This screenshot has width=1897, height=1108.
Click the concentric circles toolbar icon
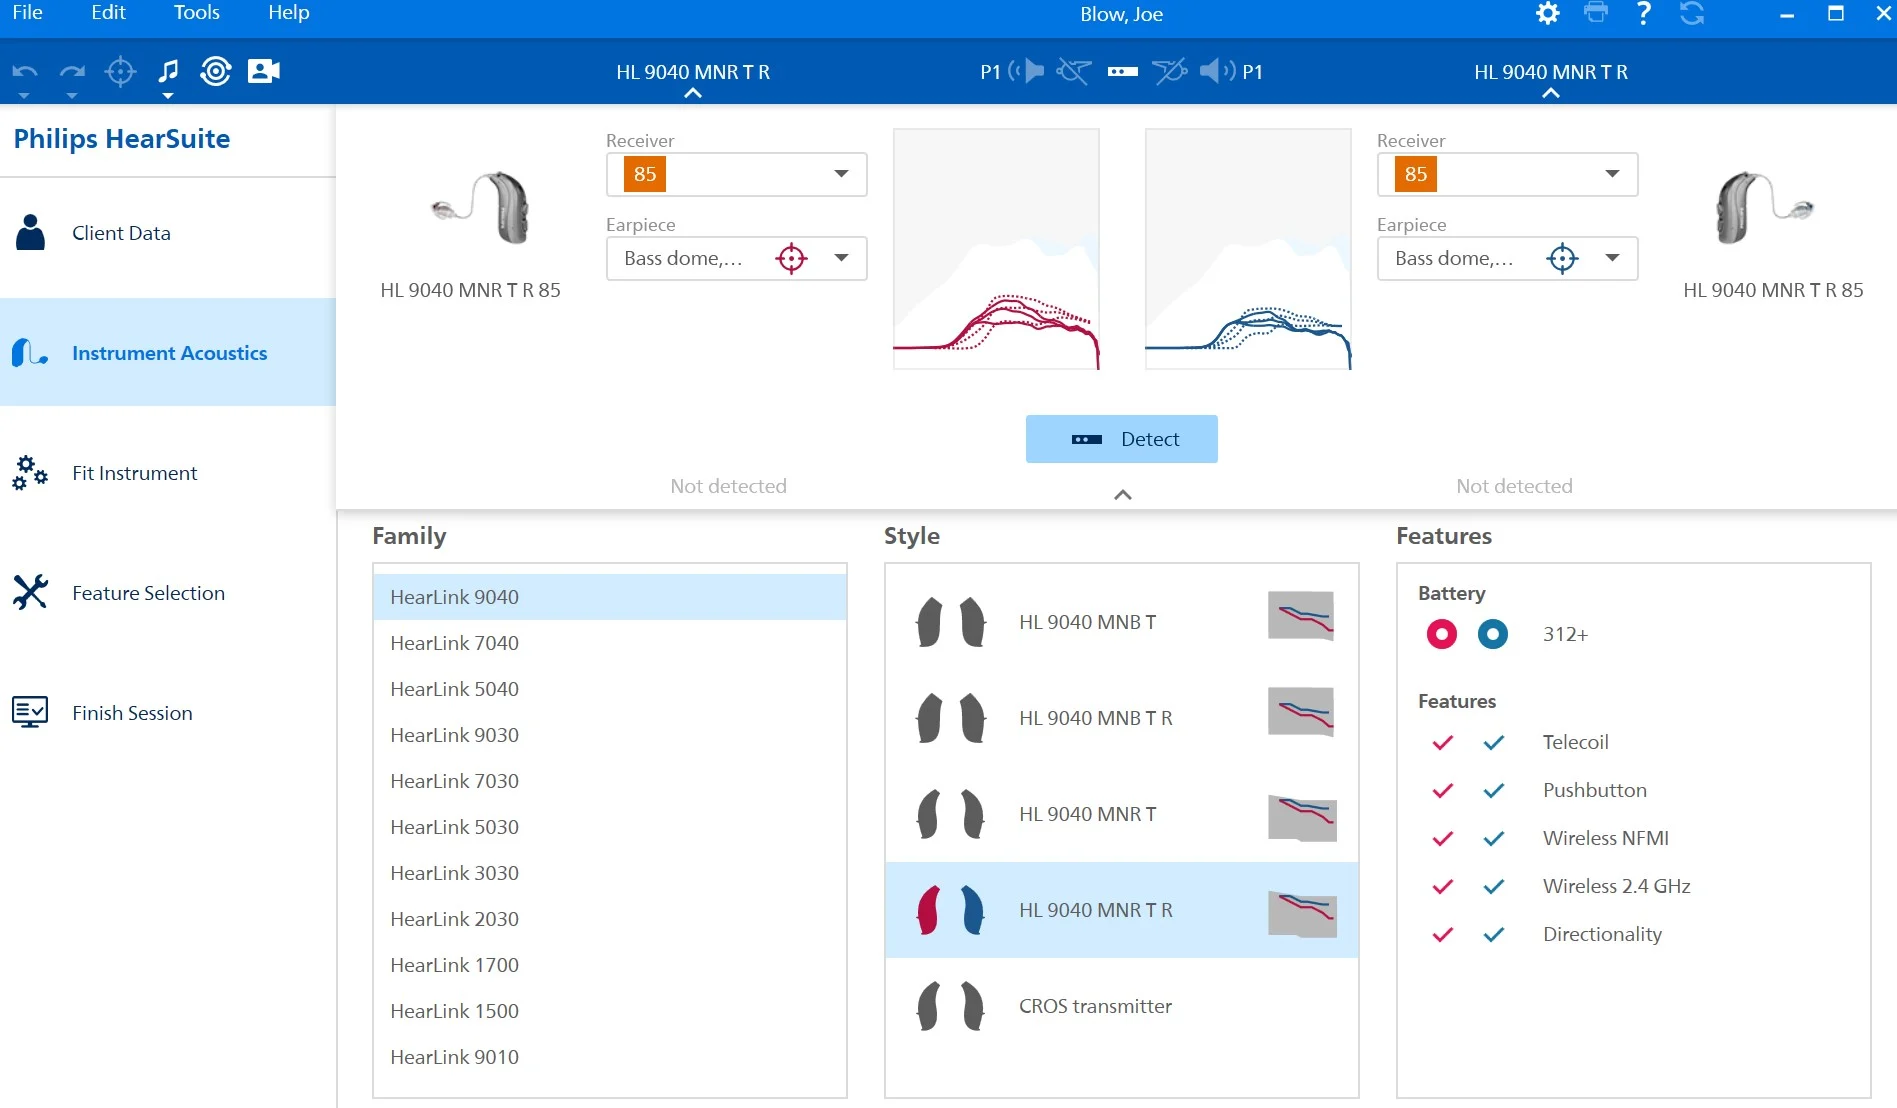[216, 71]
